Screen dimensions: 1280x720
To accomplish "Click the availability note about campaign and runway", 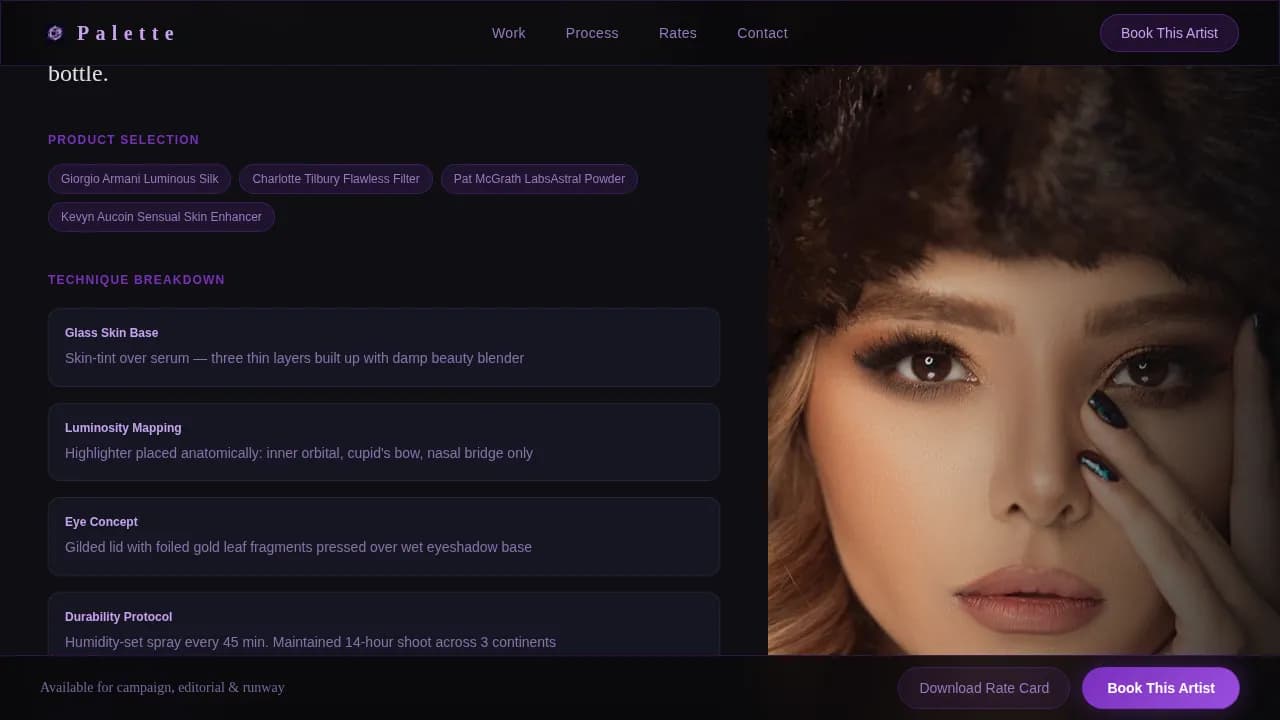I will click(x=162, y=688).
